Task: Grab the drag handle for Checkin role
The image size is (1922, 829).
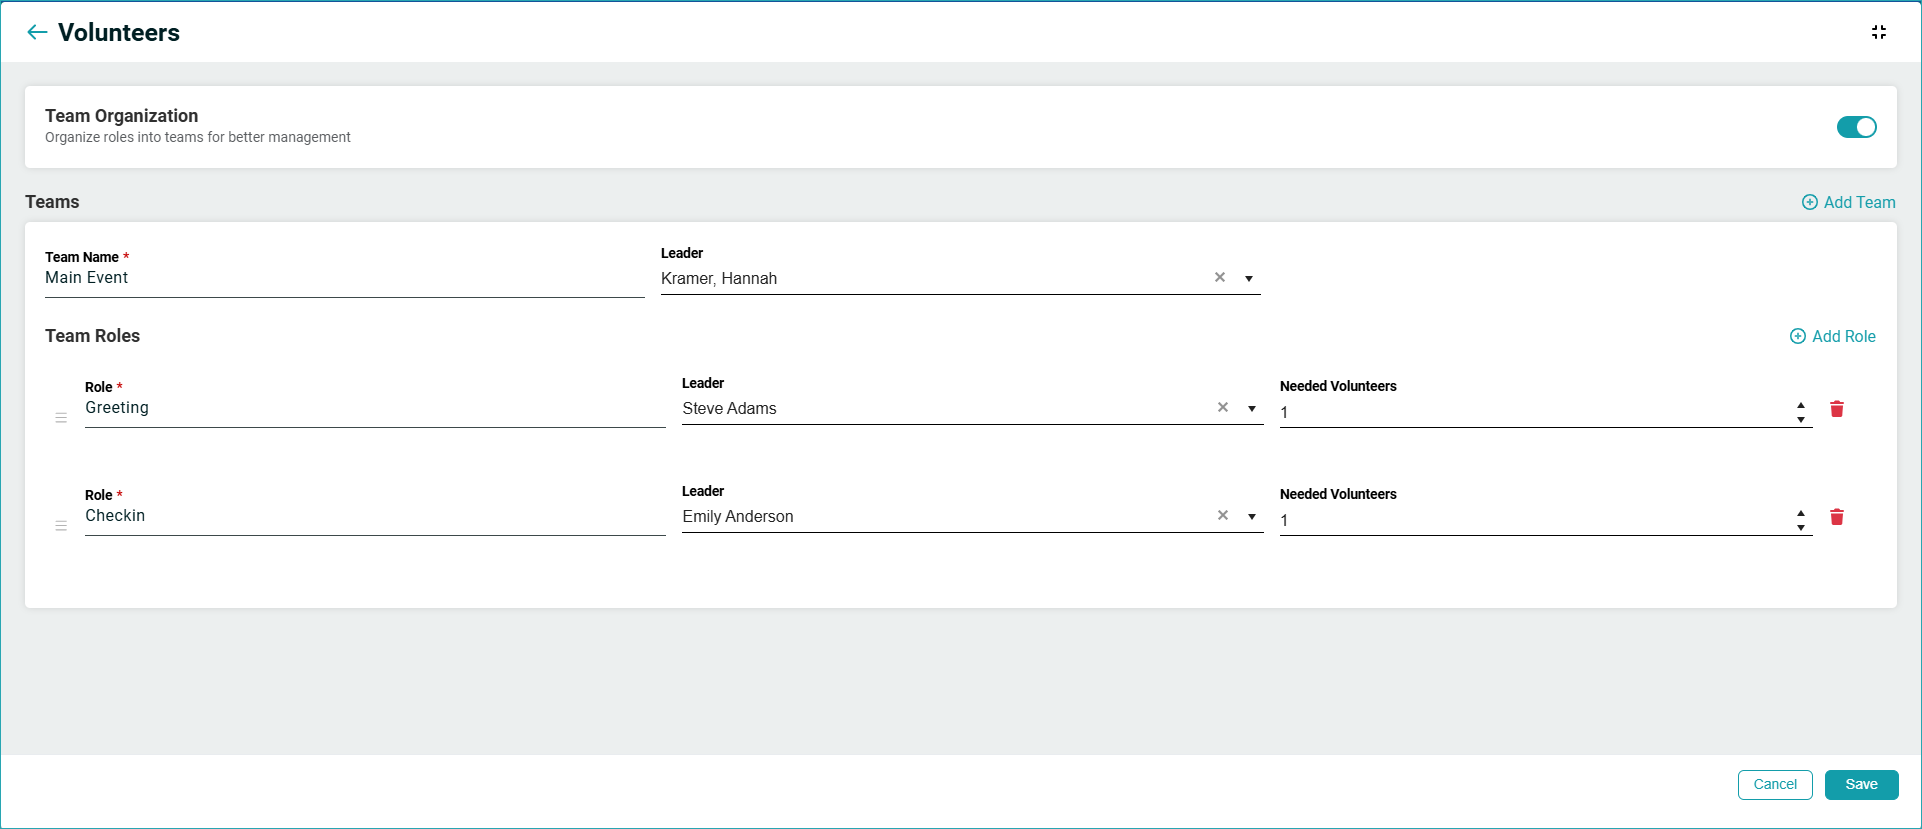Action: (x=61, y=526)
